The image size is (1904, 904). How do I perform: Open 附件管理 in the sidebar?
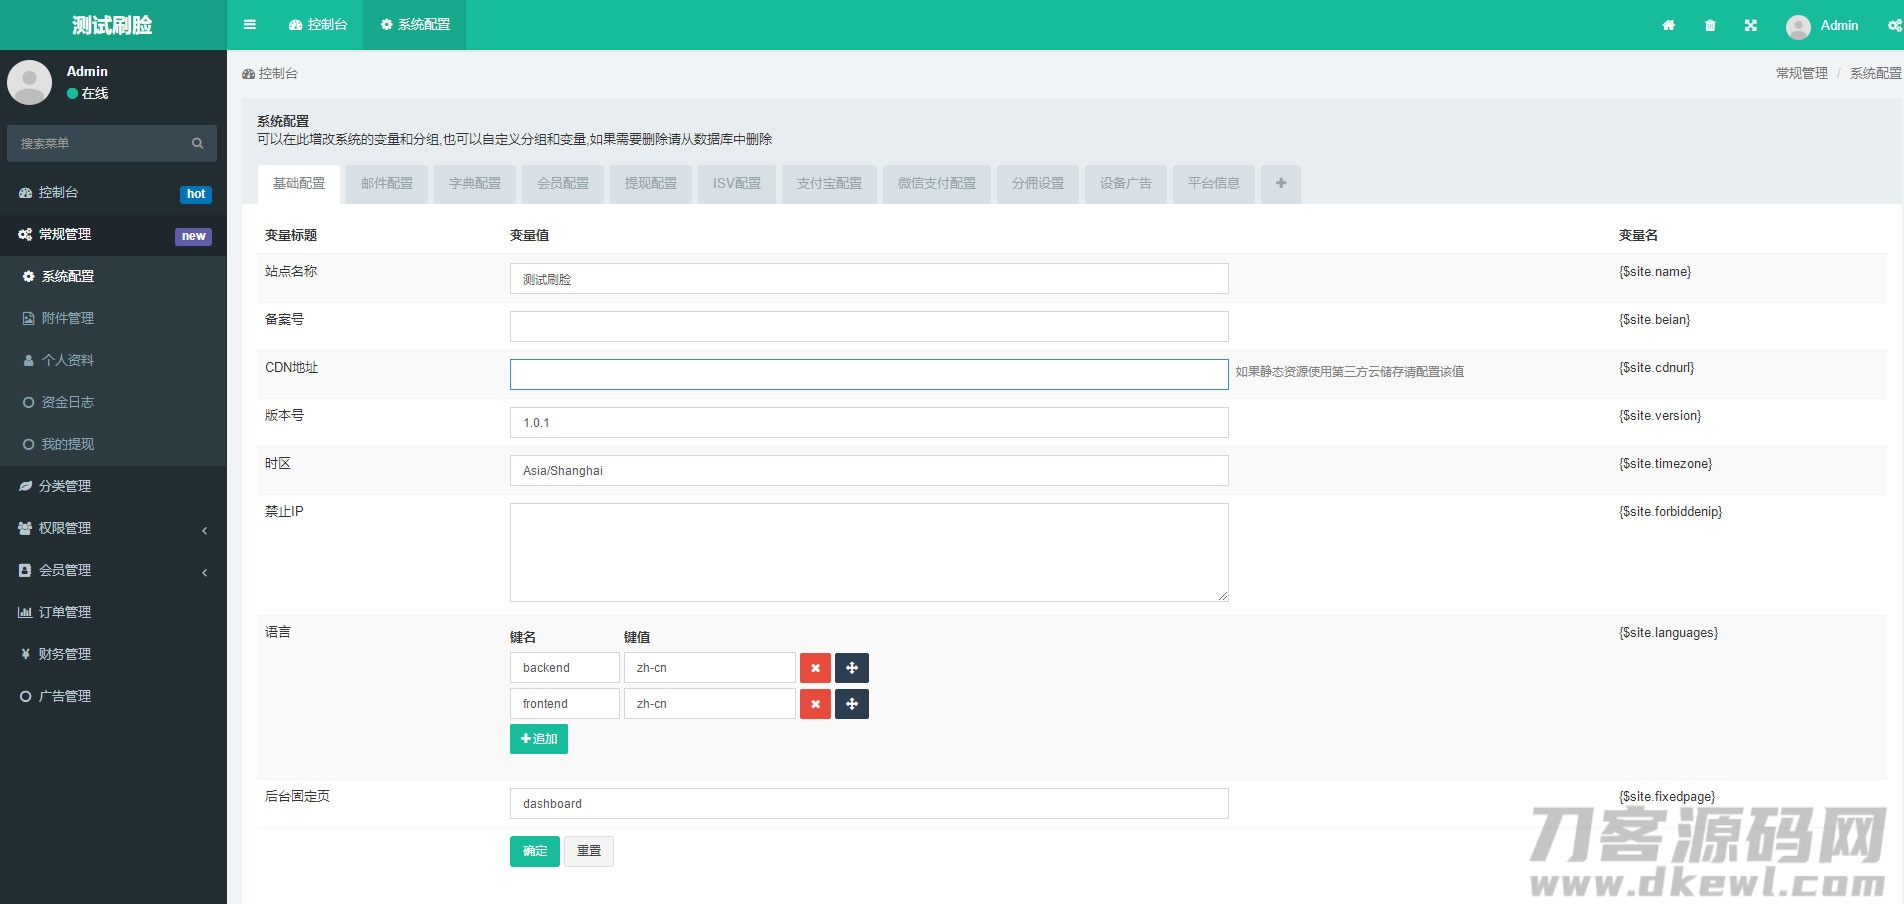click(x=68, y=318)
